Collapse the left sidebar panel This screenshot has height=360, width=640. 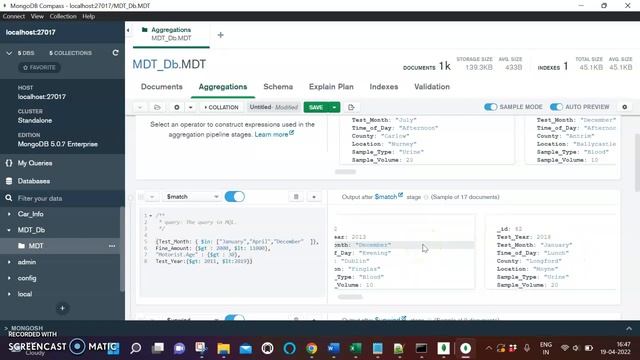coord(128,30)
